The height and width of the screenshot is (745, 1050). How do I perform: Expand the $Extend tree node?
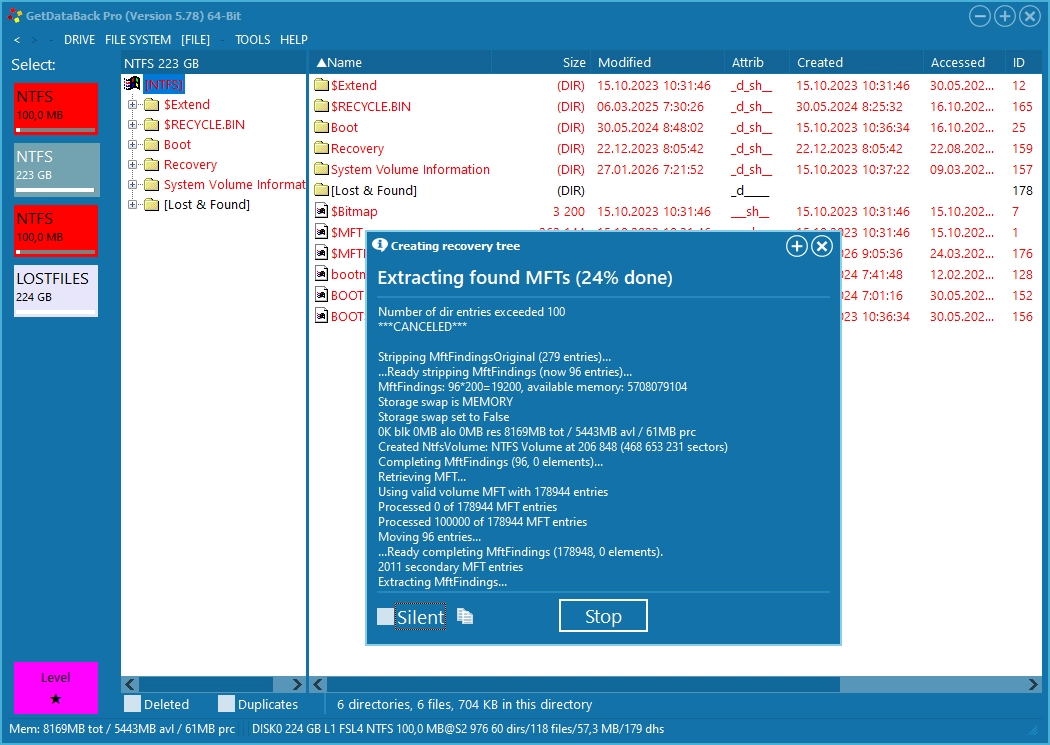coord(133,104)
